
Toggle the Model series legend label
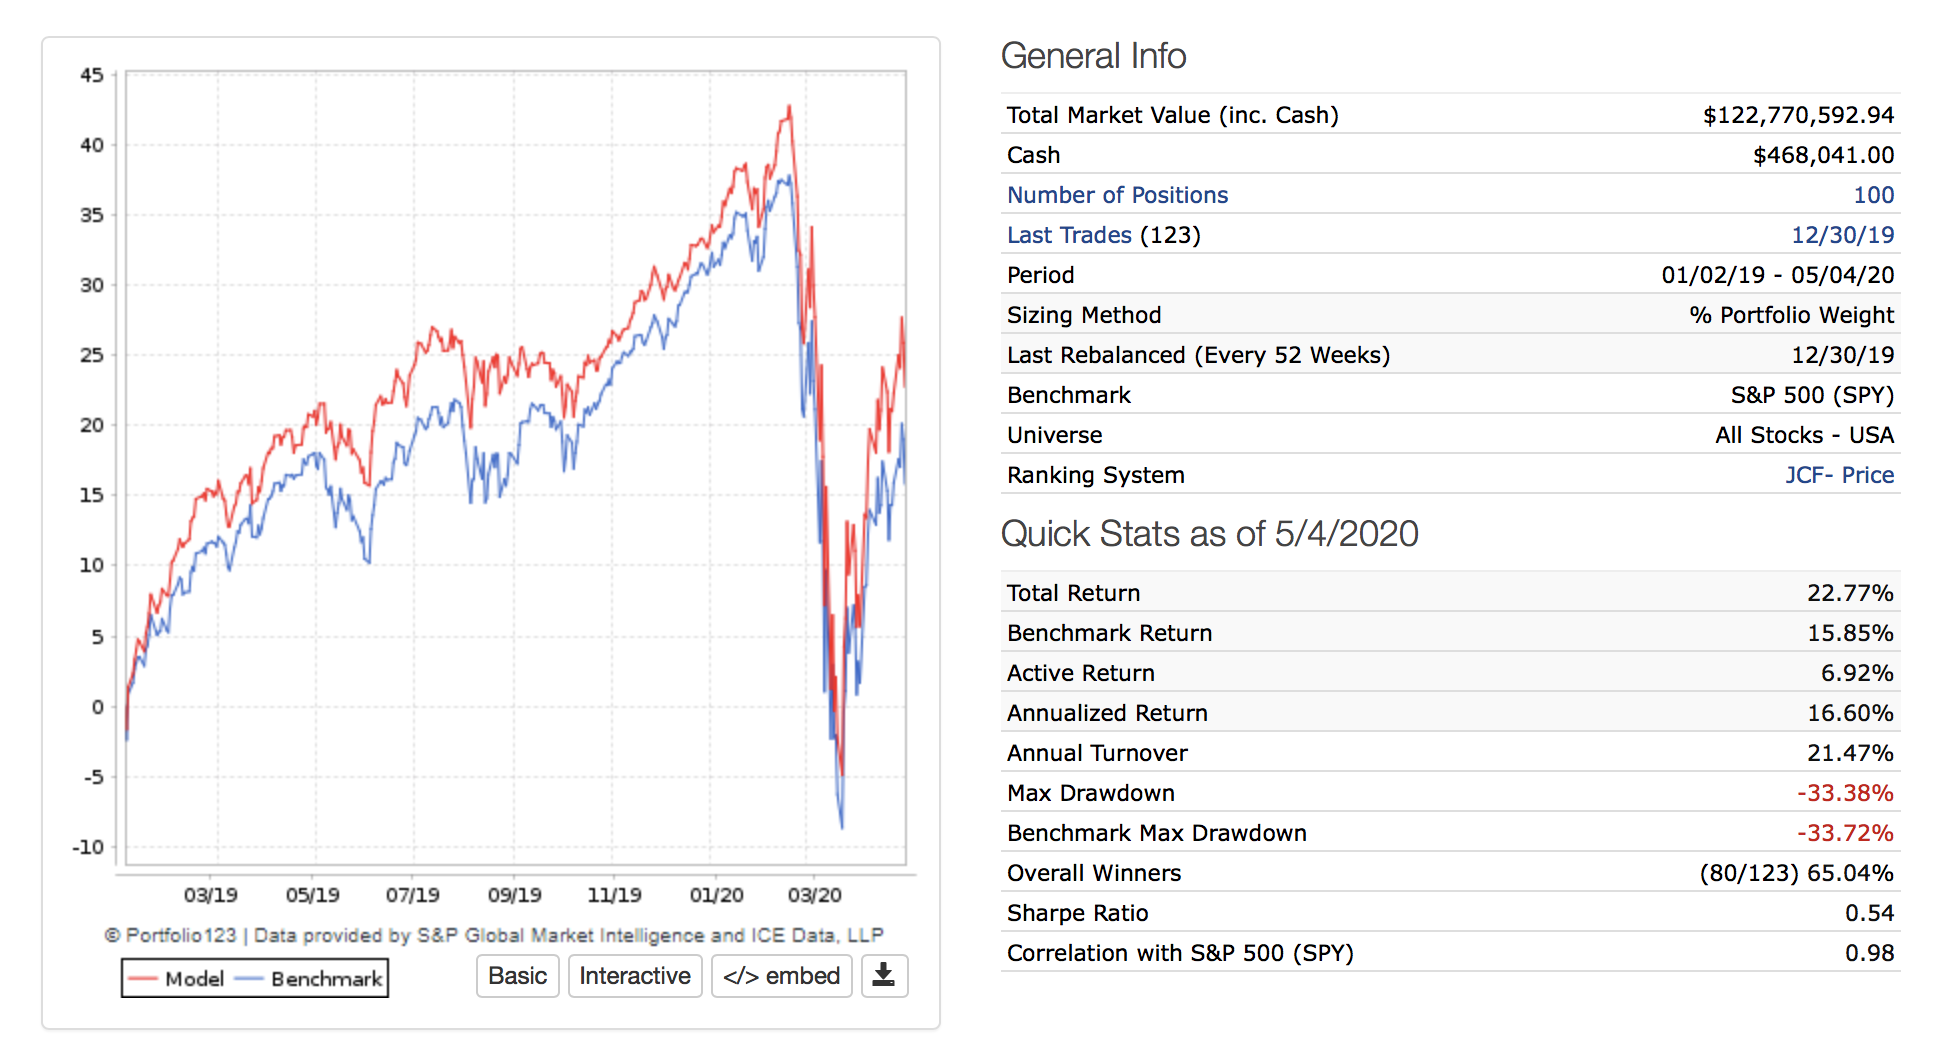tap(194, 978)
